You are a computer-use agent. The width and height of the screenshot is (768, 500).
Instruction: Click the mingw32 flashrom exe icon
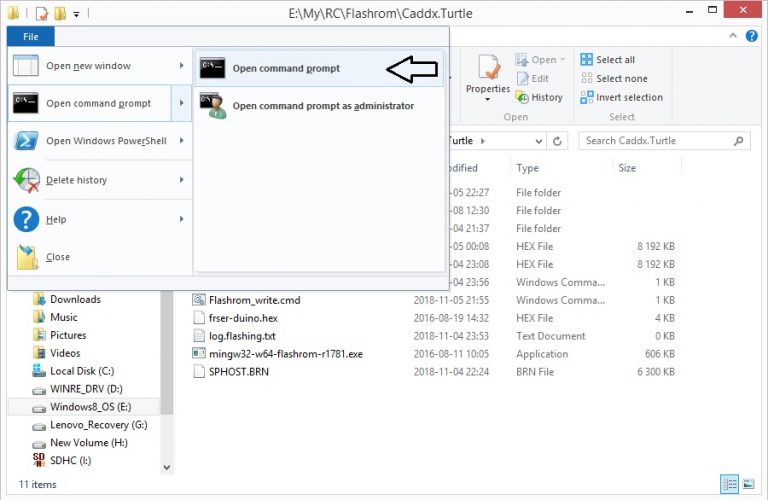pyautogui.click(x=199, y=354)
